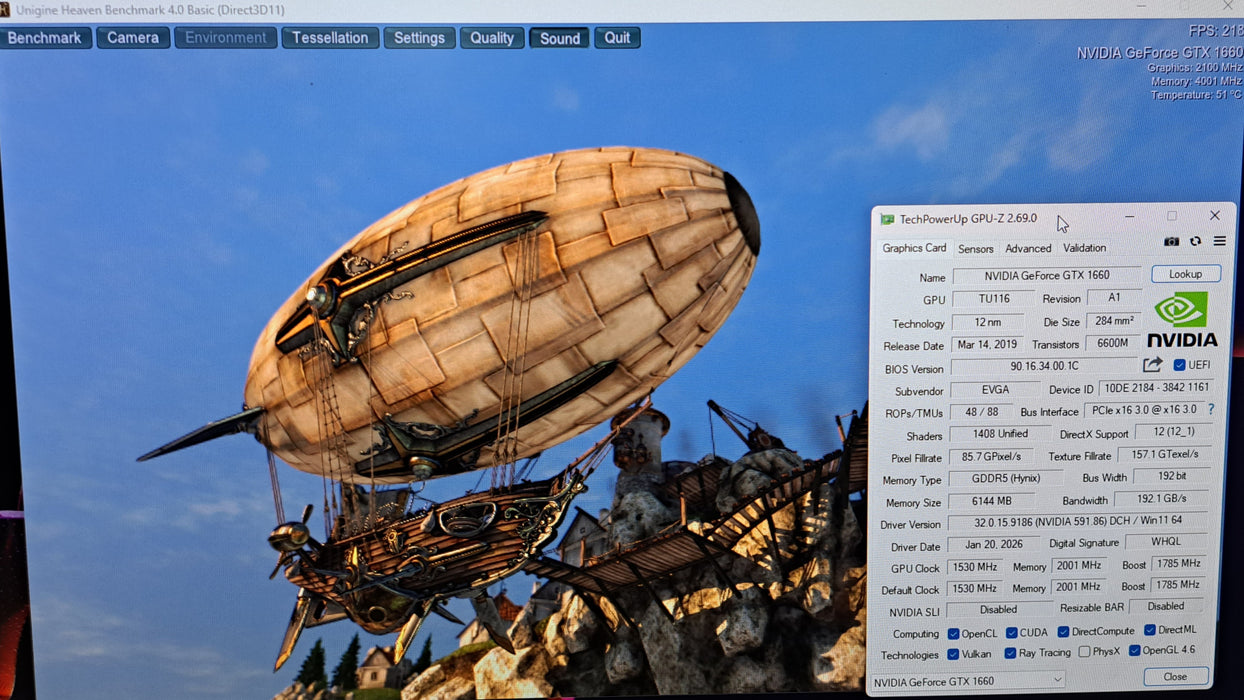Click Benchmark in Heaven menu bar
1244x700 pixels.
coord(45,38)
